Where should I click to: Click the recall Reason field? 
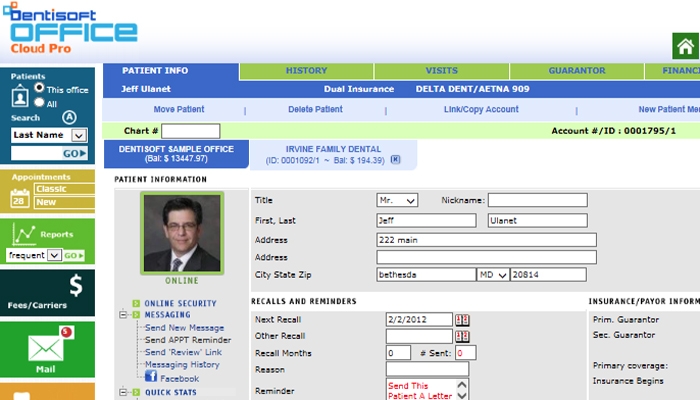(427, 369)
